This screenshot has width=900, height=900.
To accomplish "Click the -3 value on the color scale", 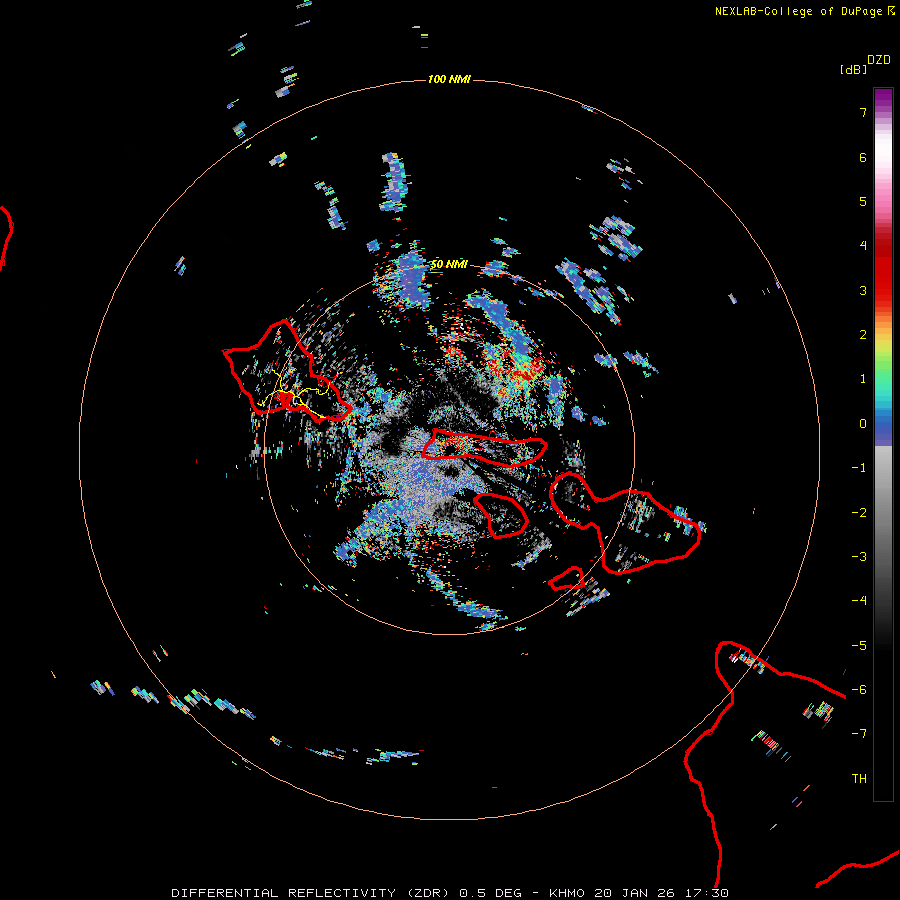I will [x=859, y=557].
